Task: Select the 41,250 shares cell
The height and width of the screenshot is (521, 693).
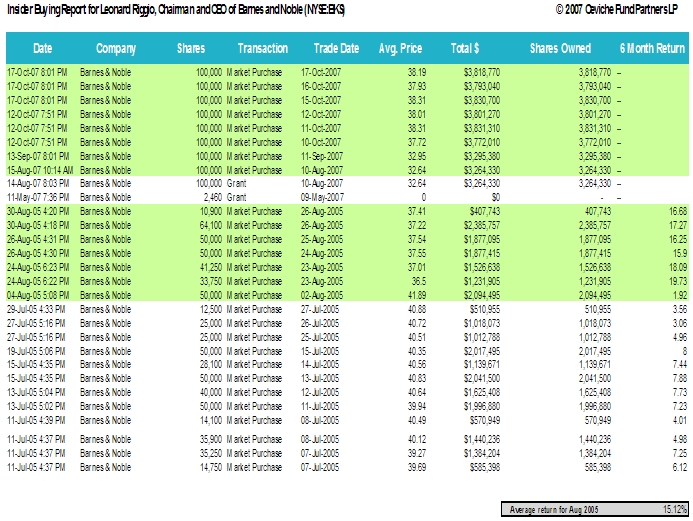Action: [x=210, y=267]
